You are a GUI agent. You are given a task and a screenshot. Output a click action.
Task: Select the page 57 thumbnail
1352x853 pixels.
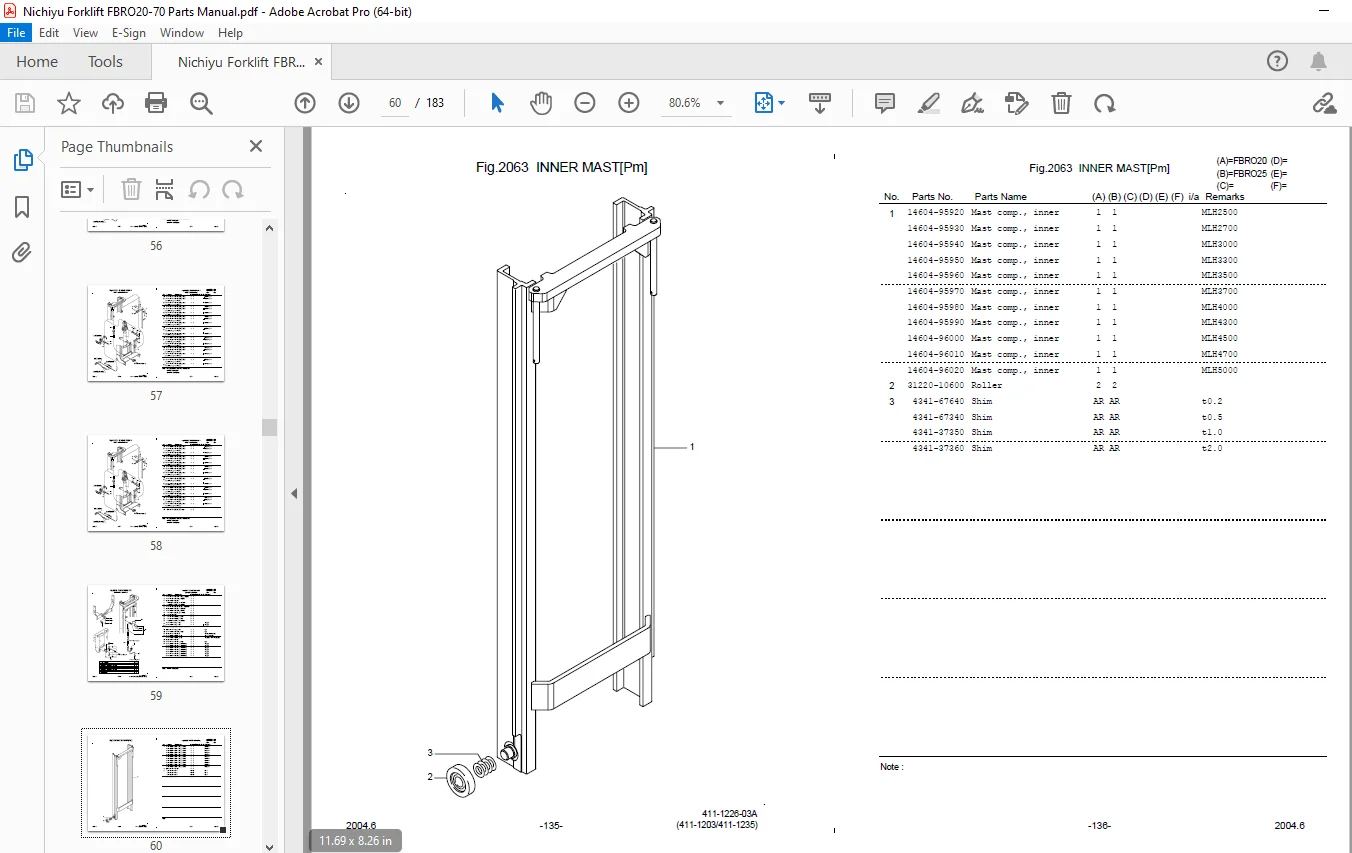tap(156, 333)
